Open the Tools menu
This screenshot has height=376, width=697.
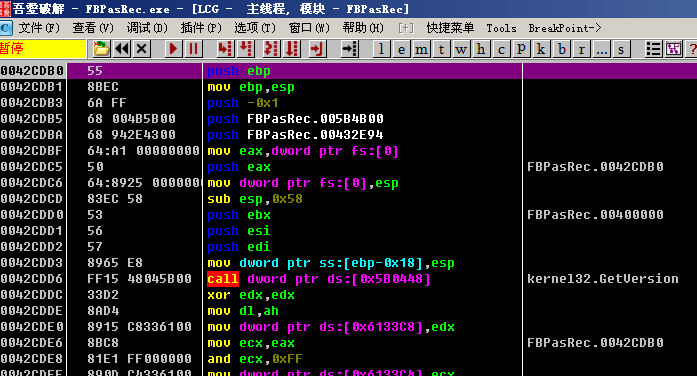click(501, 28)
